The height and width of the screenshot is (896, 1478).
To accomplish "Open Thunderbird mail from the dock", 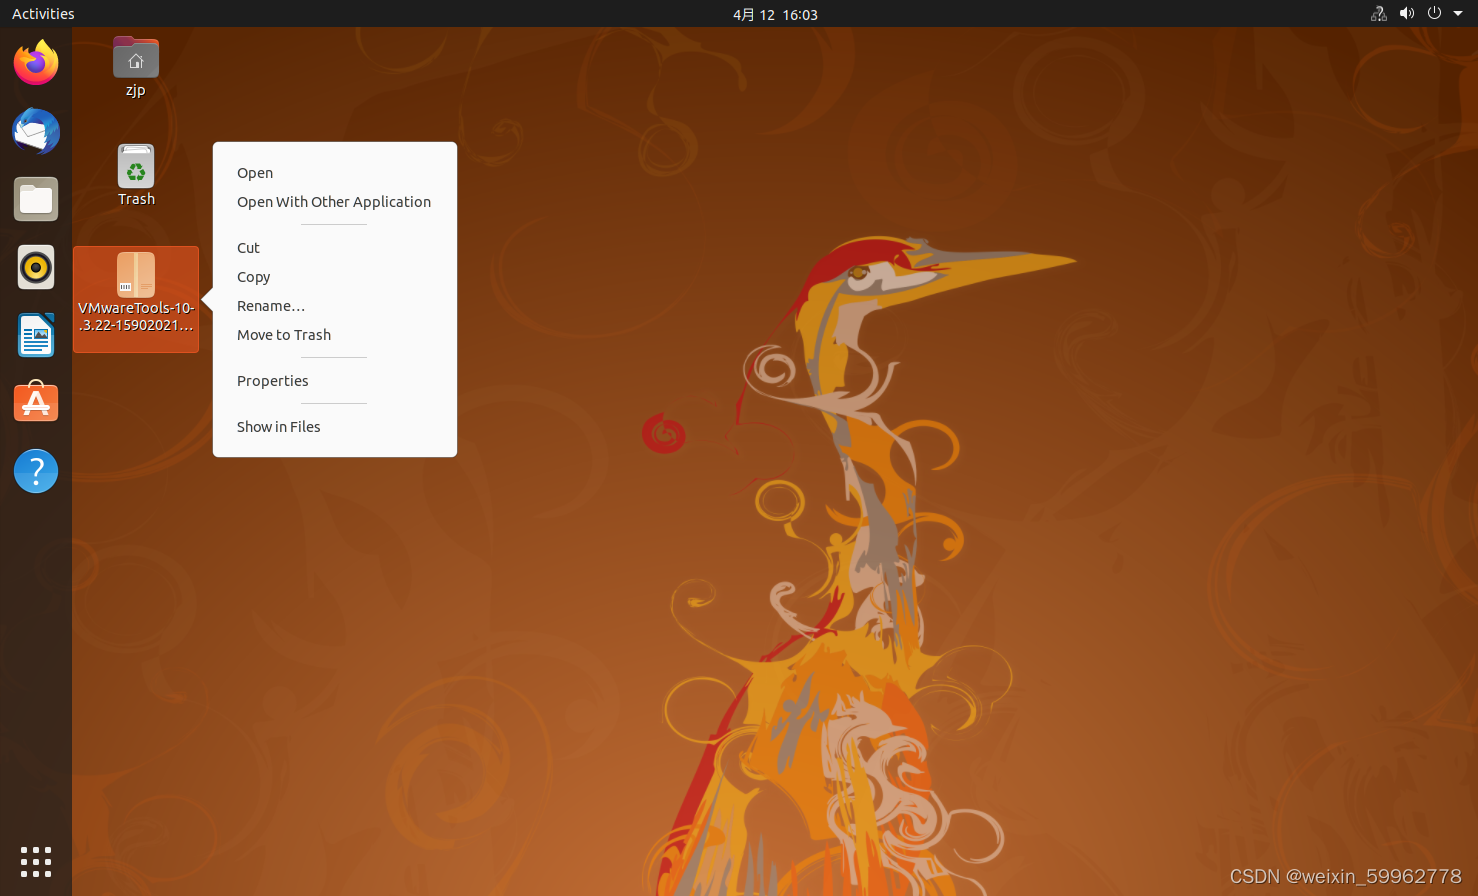I will pyautogui.click(x=36, y=131).
